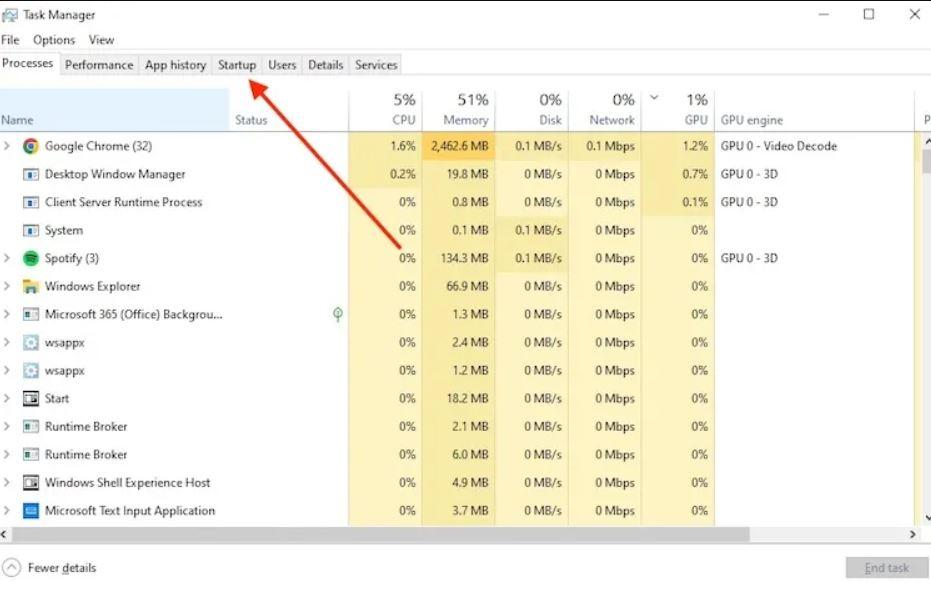Image resolution: width=931 pixels, height=590 pixels.
Task: Click the Microsoft 365 (Office) Background icon
Action: [31, 315]
